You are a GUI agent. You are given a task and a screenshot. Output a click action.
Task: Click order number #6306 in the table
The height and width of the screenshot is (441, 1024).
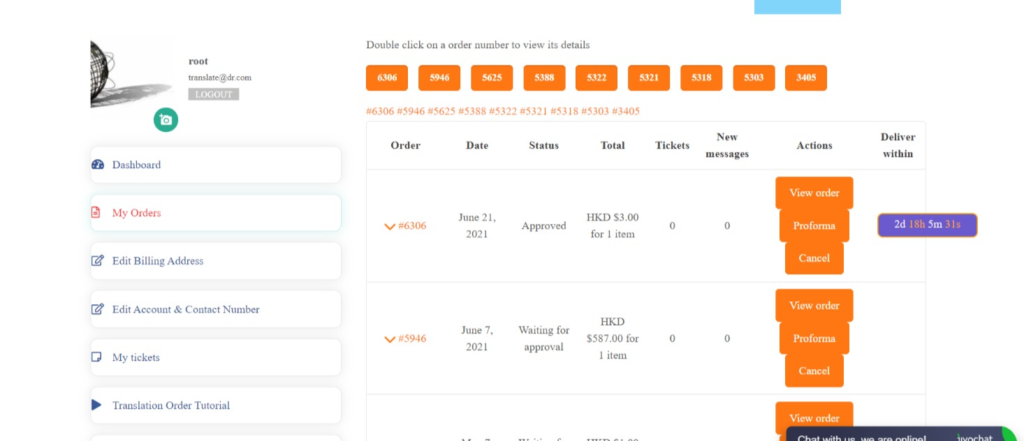pos(412,226)
